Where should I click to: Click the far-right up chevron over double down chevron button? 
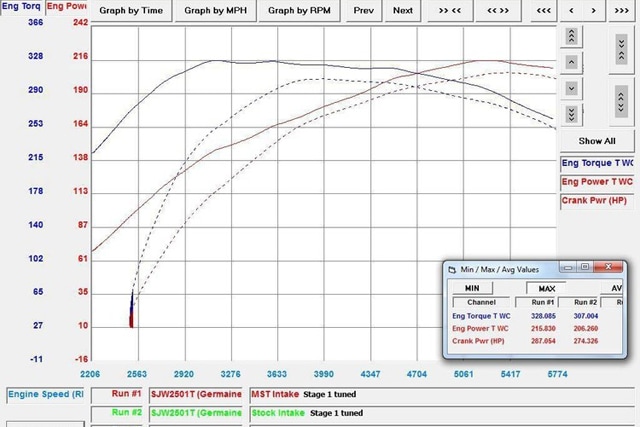pos(621,101)
